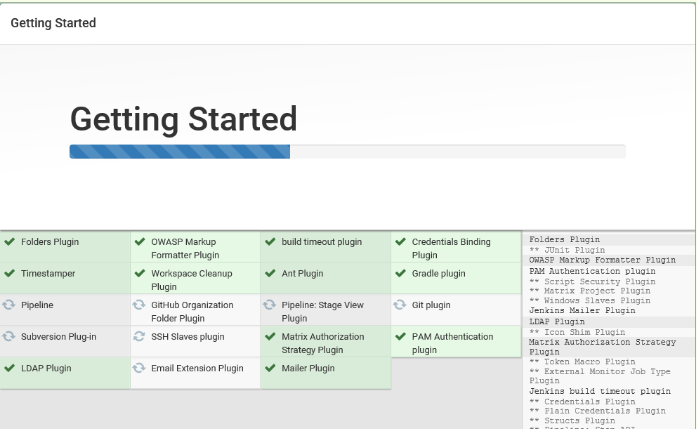Click the ** External Monitor Job Type log line
This screenshot has height=429, width=697.
(600, 376)
